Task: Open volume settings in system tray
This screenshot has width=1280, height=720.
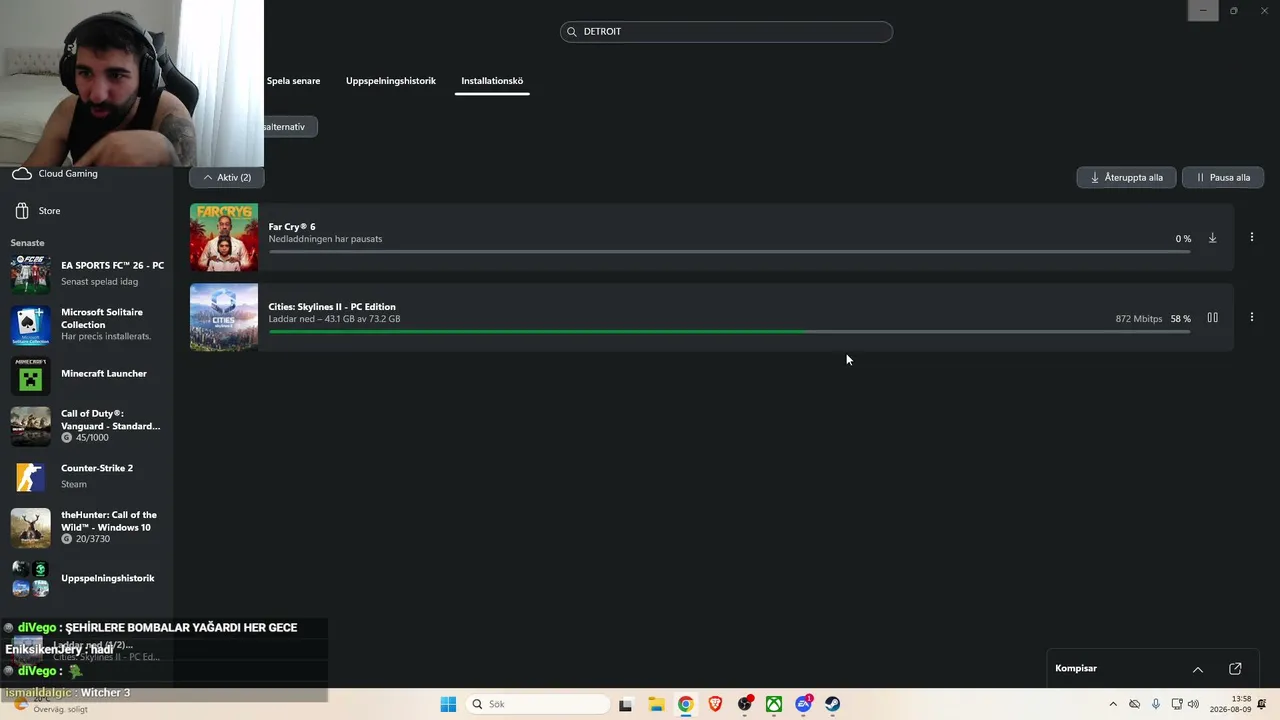Action: [x=1193, y=704]
